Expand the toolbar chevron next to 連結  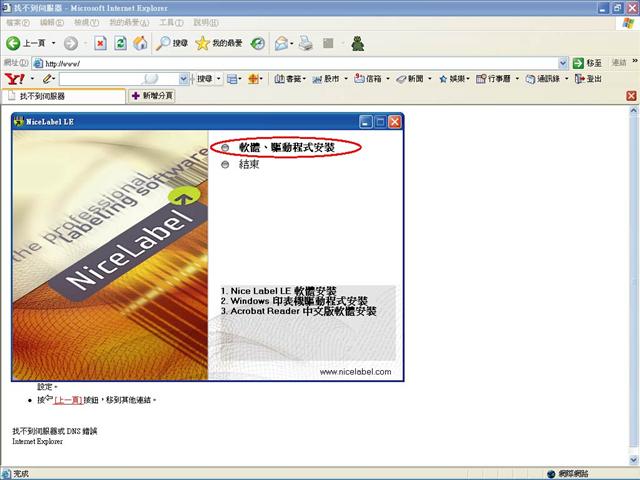click(635, 61)
